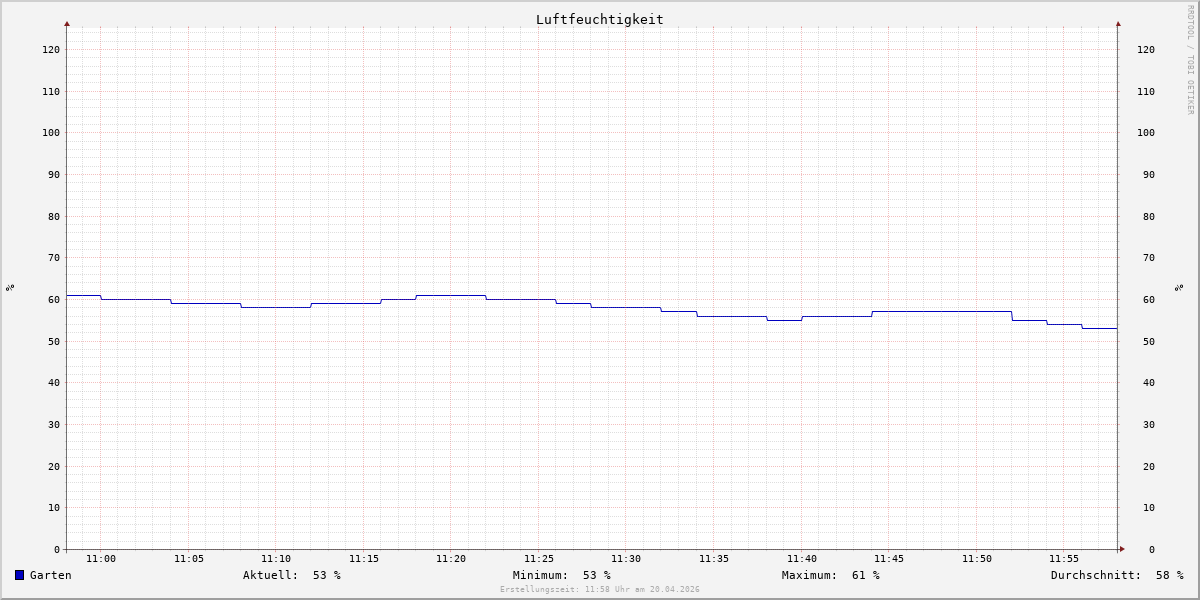Select the Minimum: 53 % value
The image size is (1200, 600).
tap(562, 575)
